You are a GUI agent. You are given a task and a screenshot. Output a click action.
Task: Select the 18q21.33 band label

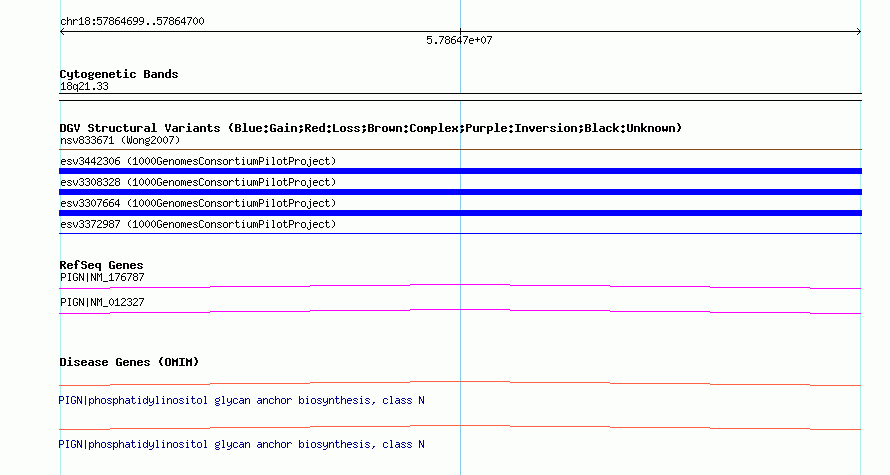[84, 87]
